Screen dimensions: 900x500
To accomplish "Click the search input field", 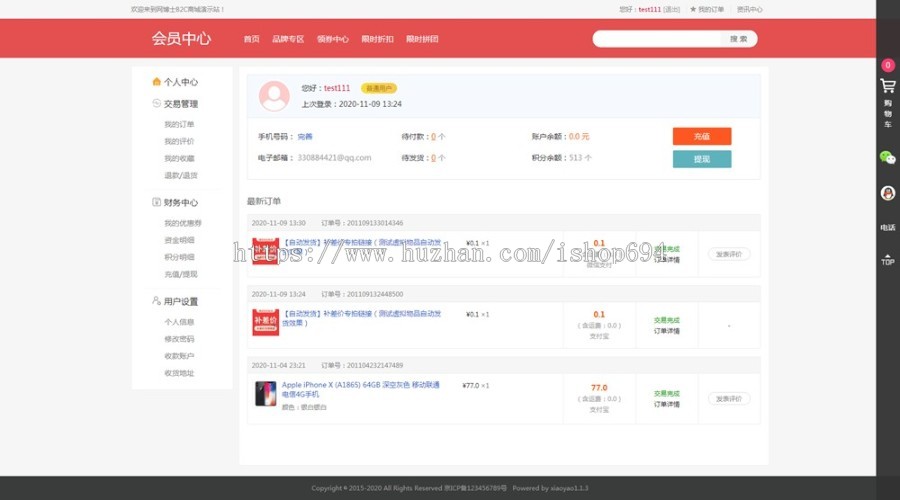I will 657,39.
